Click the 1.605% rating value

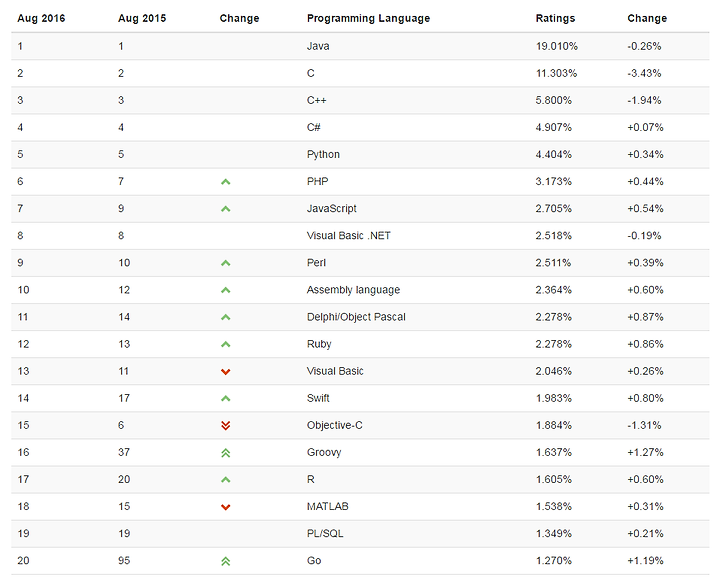pyautogui.click(x=554, y=480)
